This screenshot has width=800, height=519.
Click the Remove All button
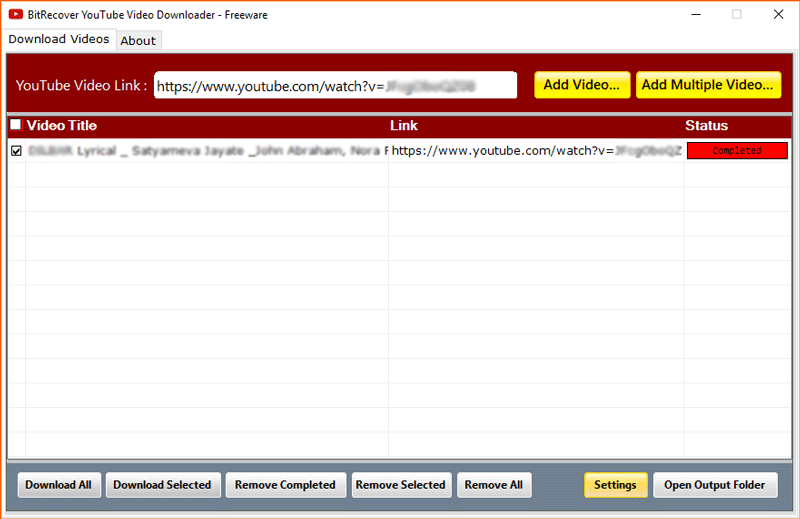click(x=493, y=485)
